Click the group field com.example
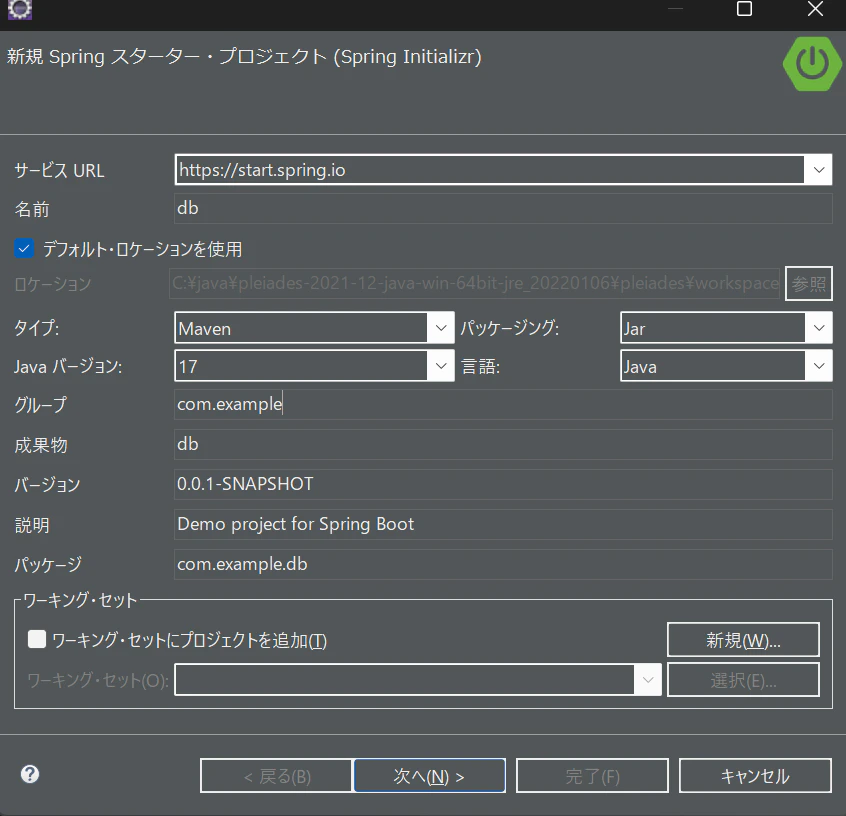The image size is (846, 816). click(503, 404)
